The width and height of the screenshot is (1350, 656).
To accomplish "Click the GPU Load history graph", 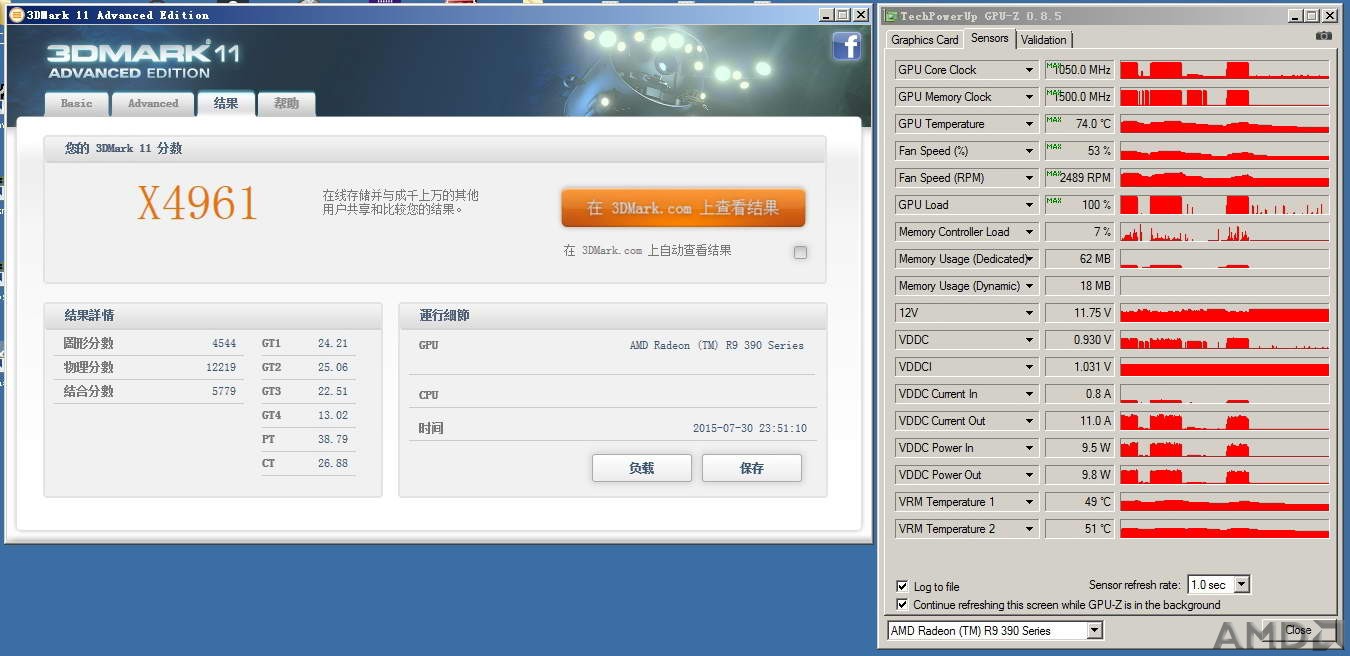I will (x=1224, y=205).
